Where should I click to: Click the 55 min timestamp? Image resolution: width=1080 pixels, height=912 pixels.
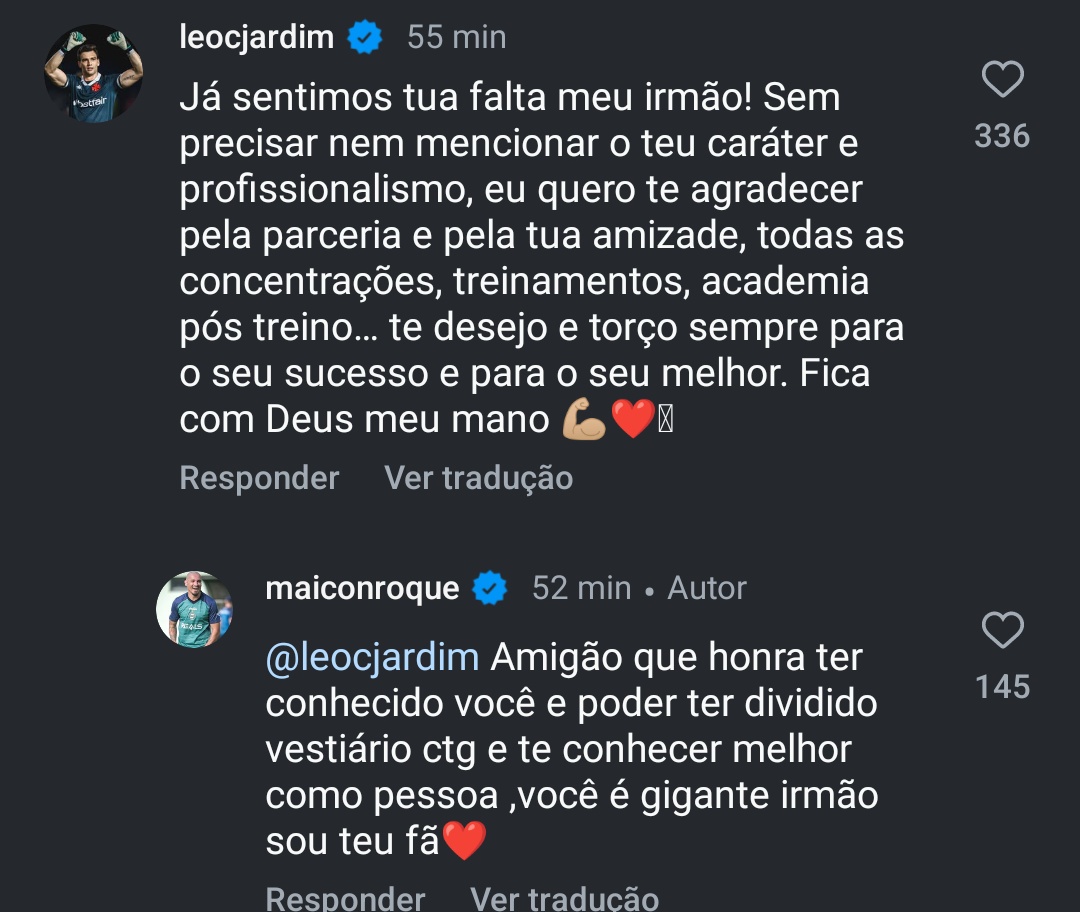(456, 38)
